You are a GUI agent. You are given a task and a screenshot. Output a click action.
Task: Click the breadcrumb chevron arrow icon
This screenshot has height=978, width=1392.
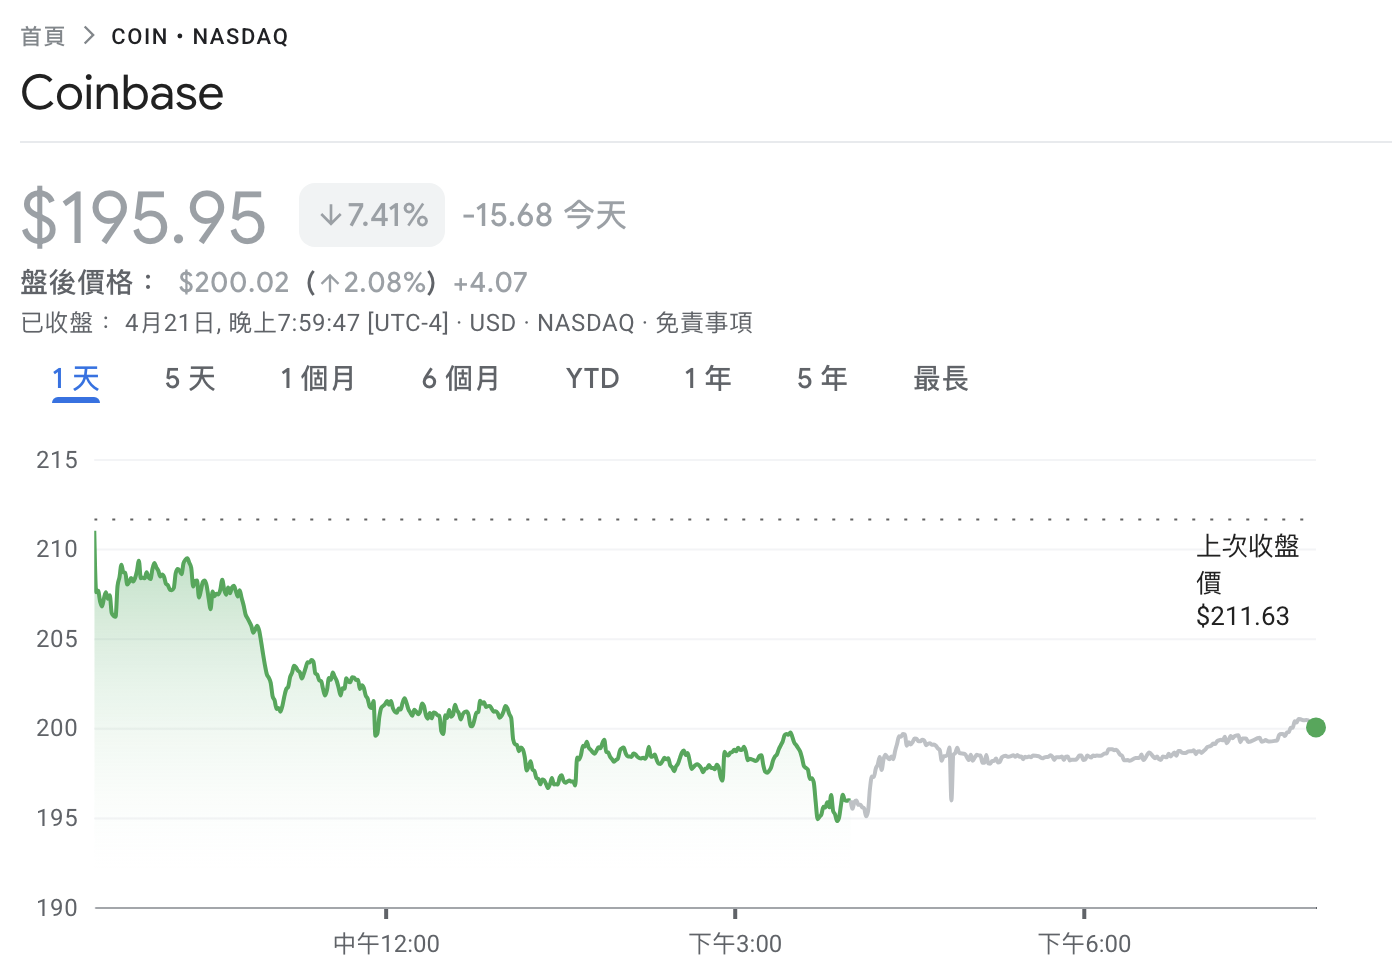coord(89,36)
